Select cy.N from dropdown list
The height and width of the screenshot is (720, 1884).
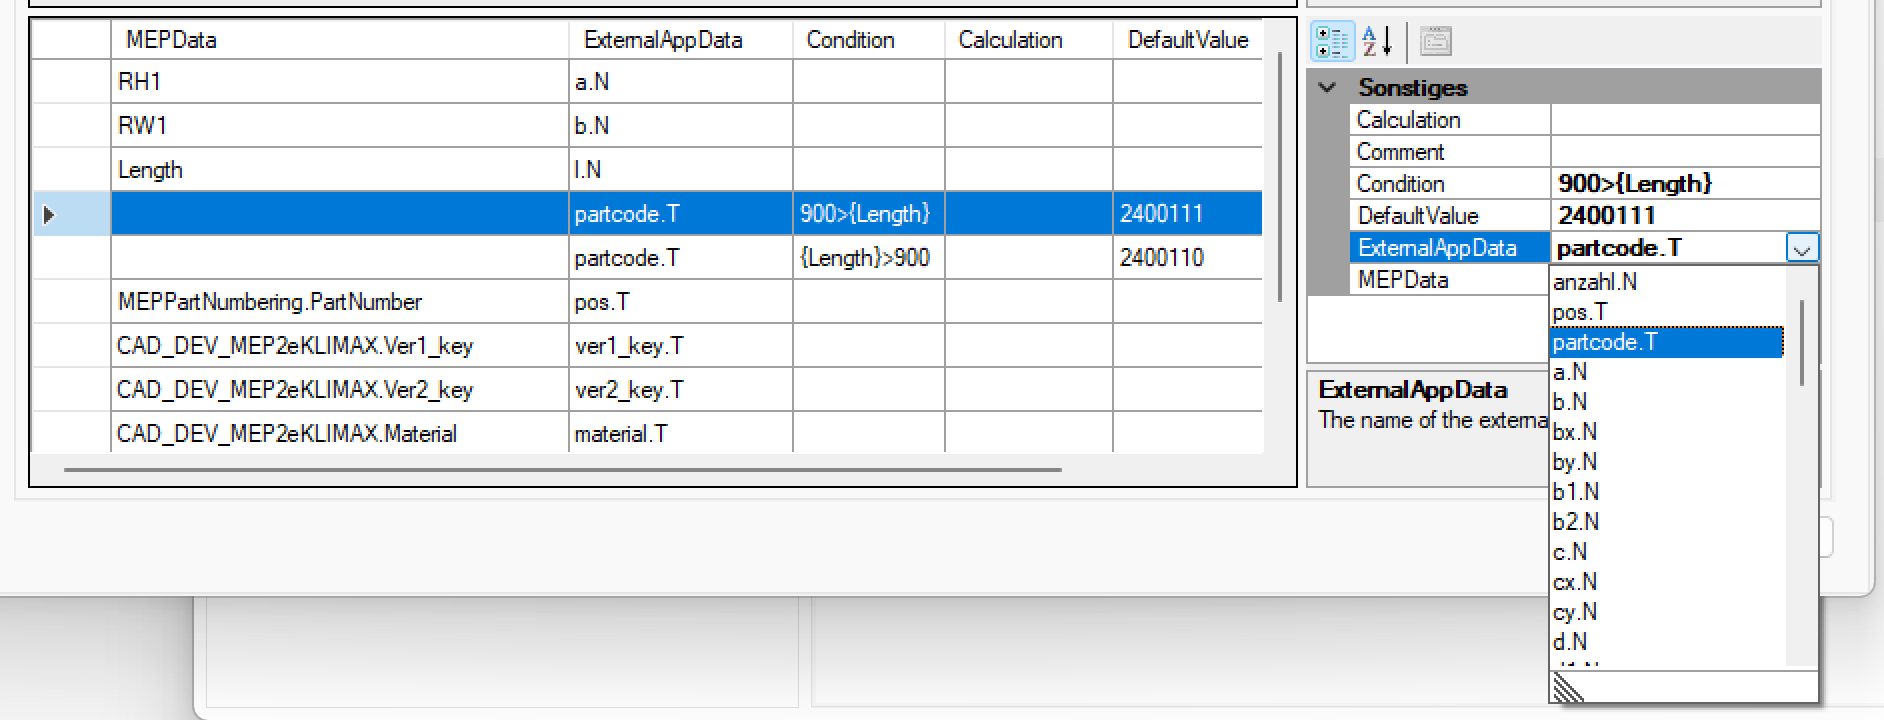coord(1666,612)
